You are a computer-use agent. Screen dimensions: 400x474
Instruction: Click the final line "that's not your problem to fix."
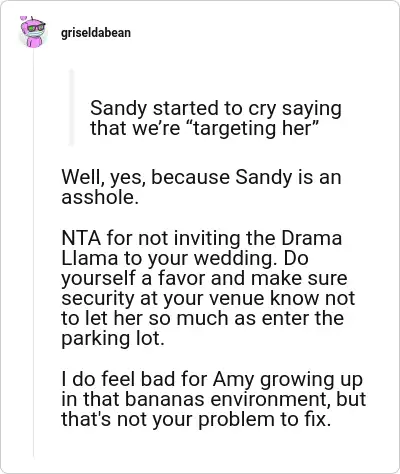196,420
